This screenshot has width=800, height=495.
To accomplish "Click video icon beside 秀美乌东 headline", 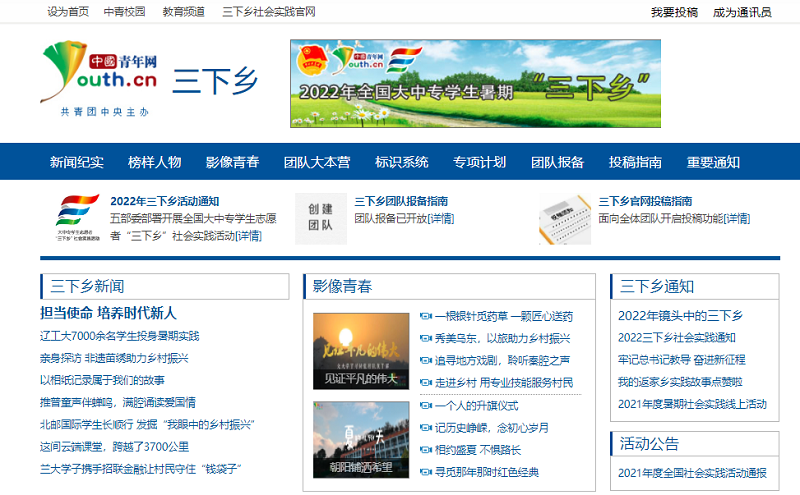I will (x=425, y=338).
